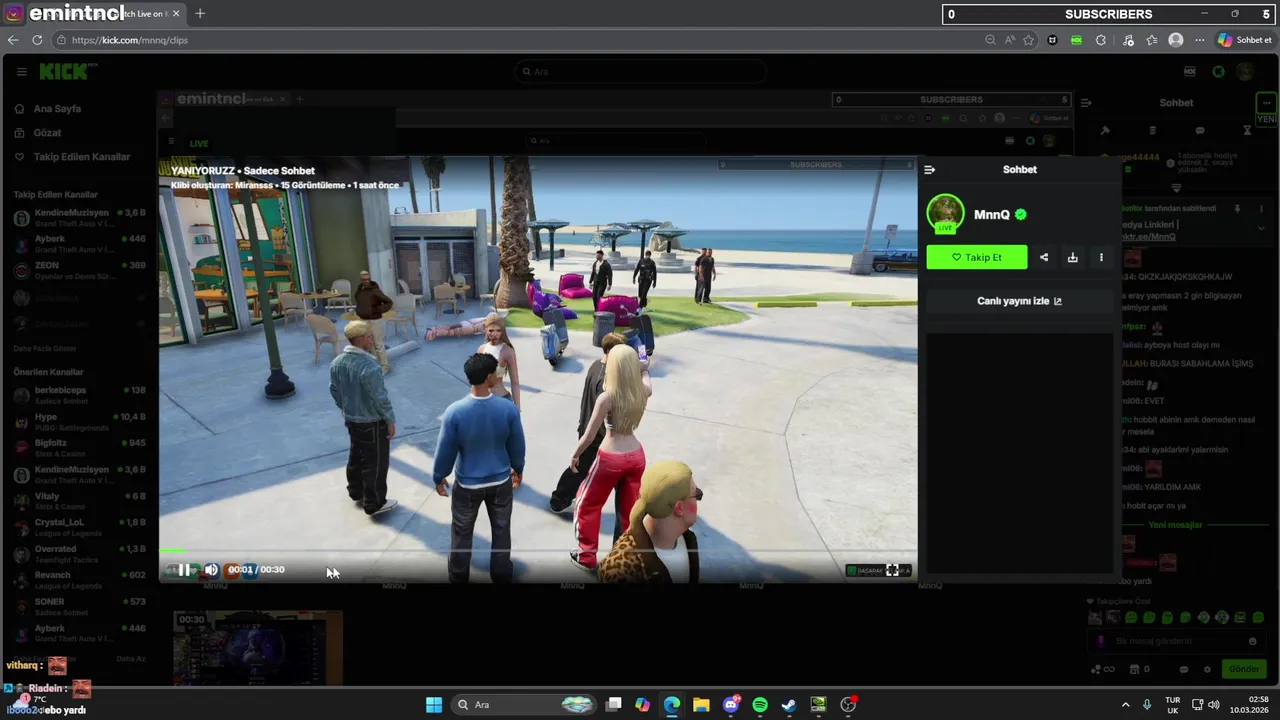Share the clip using share icon
Screen dimensions: 1280x720
tap(1044, 257)
